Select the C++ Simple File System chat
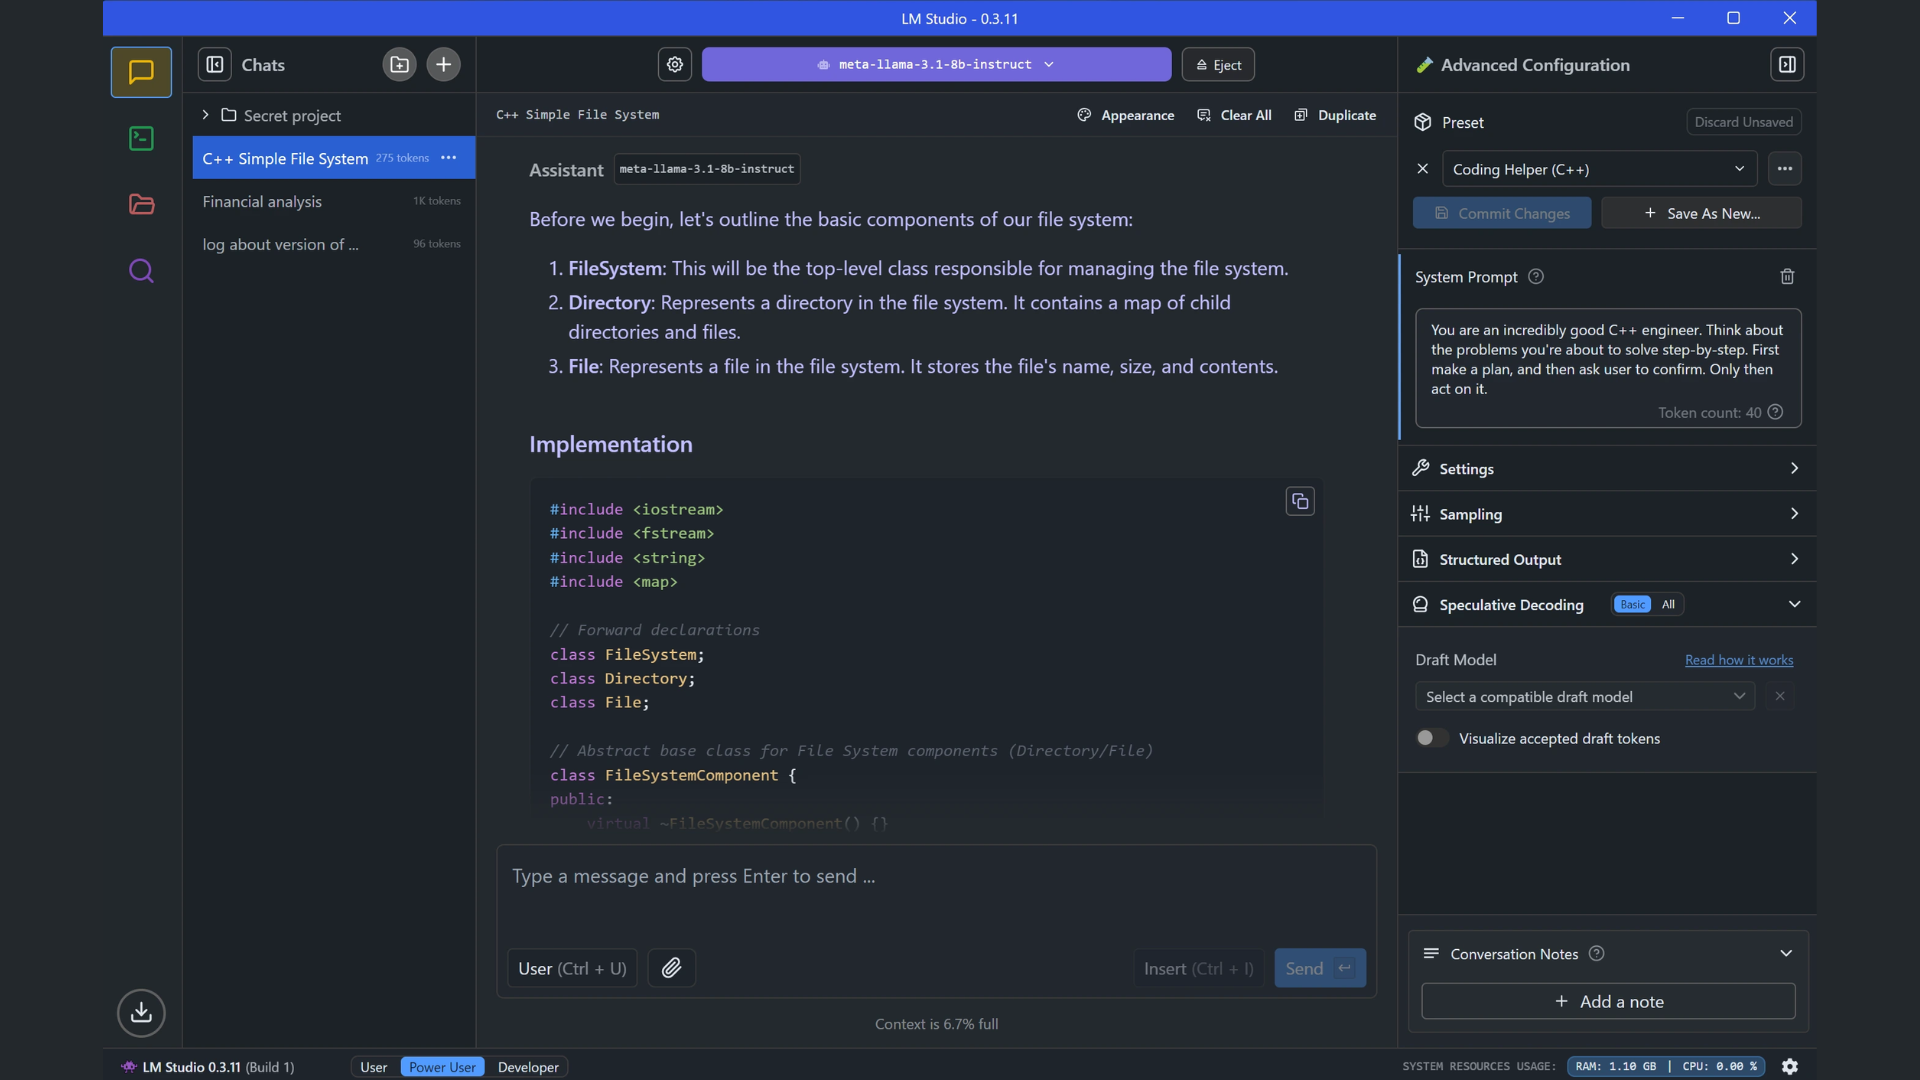Screen dimensions: 1920x1080 [x=333, y=158]
